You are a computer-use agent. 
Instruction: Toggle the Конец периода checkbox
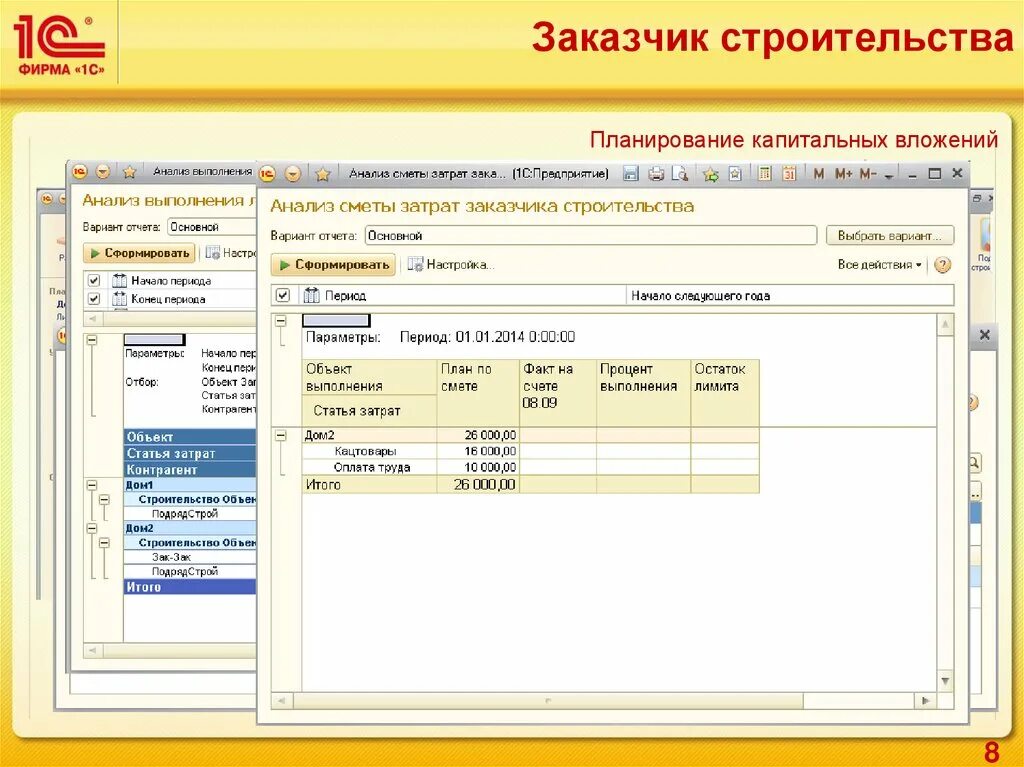tap(94, 299)
